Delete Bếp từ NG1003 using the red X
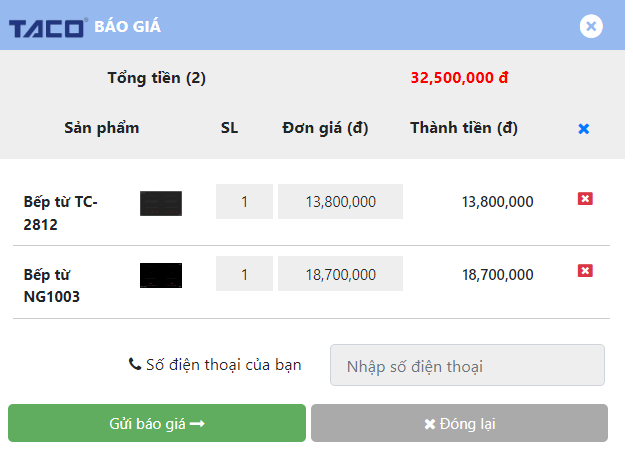 [x=585, y=270]
